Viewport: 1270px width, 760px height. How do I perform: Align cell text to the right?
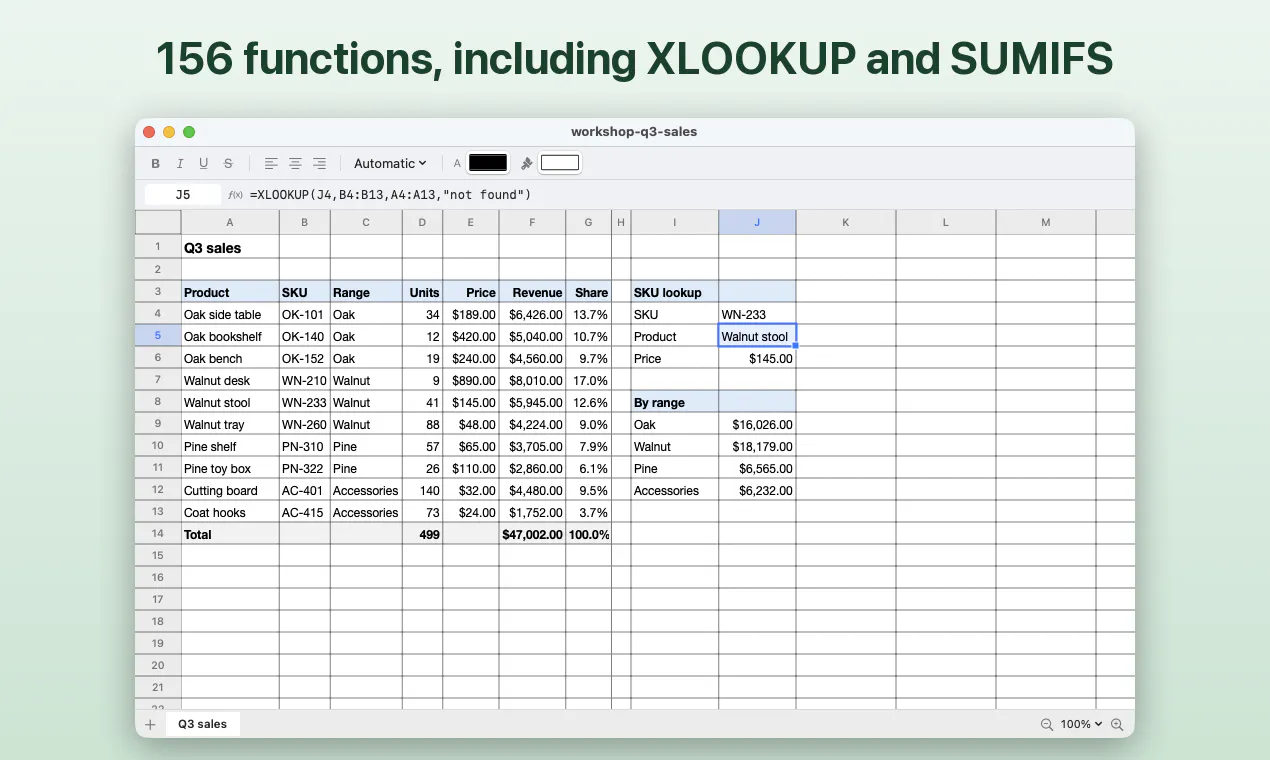click(319, 163)
